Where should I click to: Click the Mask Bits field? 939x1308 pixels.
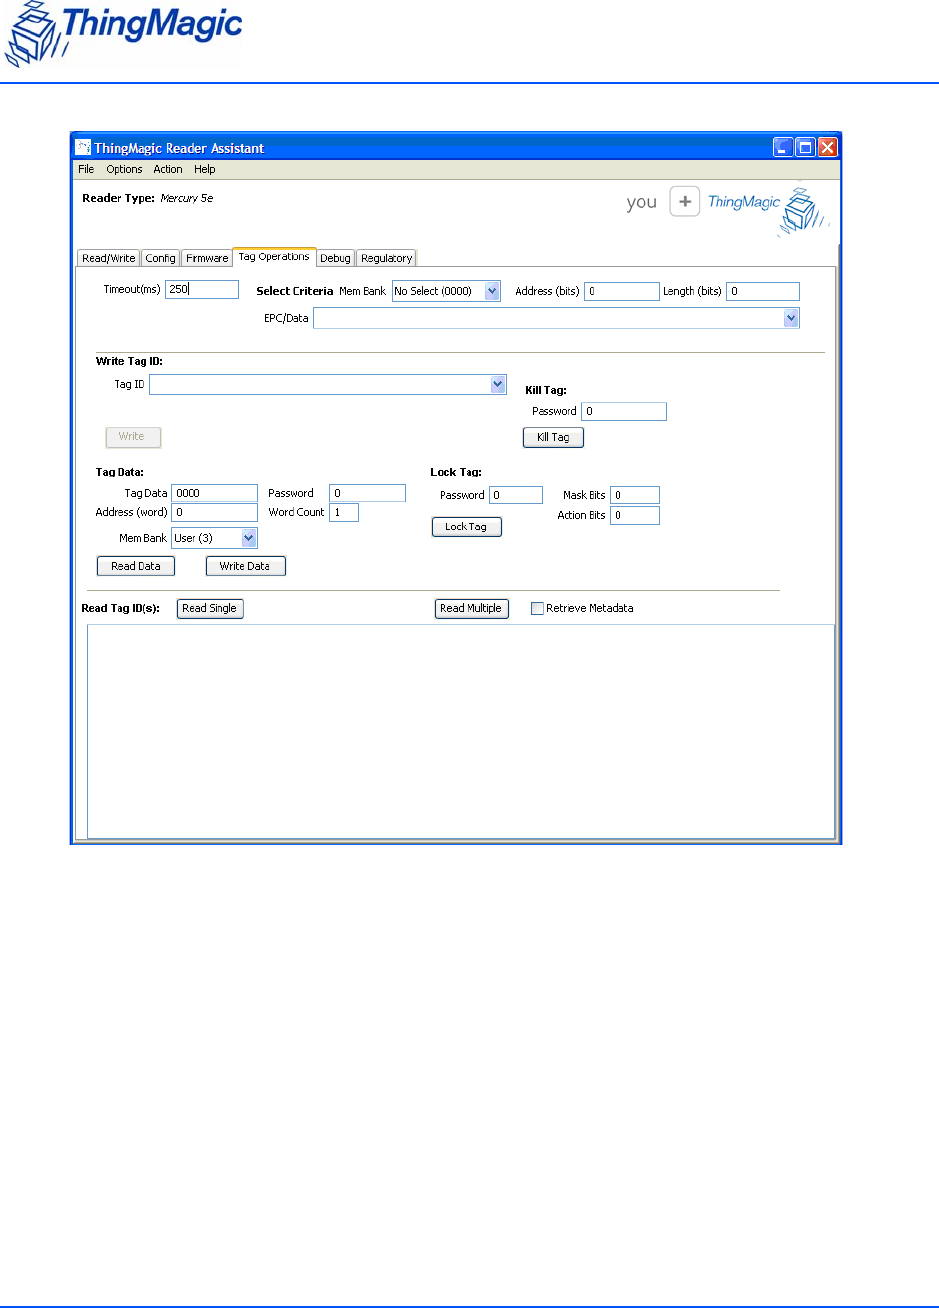point(635,495)
